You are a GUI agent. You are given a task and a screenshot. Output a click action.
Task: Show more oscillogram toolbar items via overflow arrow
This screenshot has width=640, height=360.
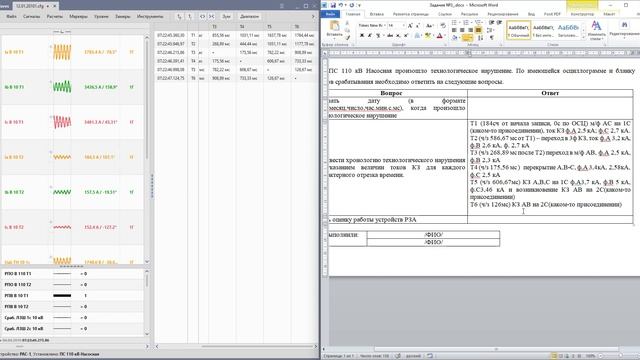(x=313, y=16)
